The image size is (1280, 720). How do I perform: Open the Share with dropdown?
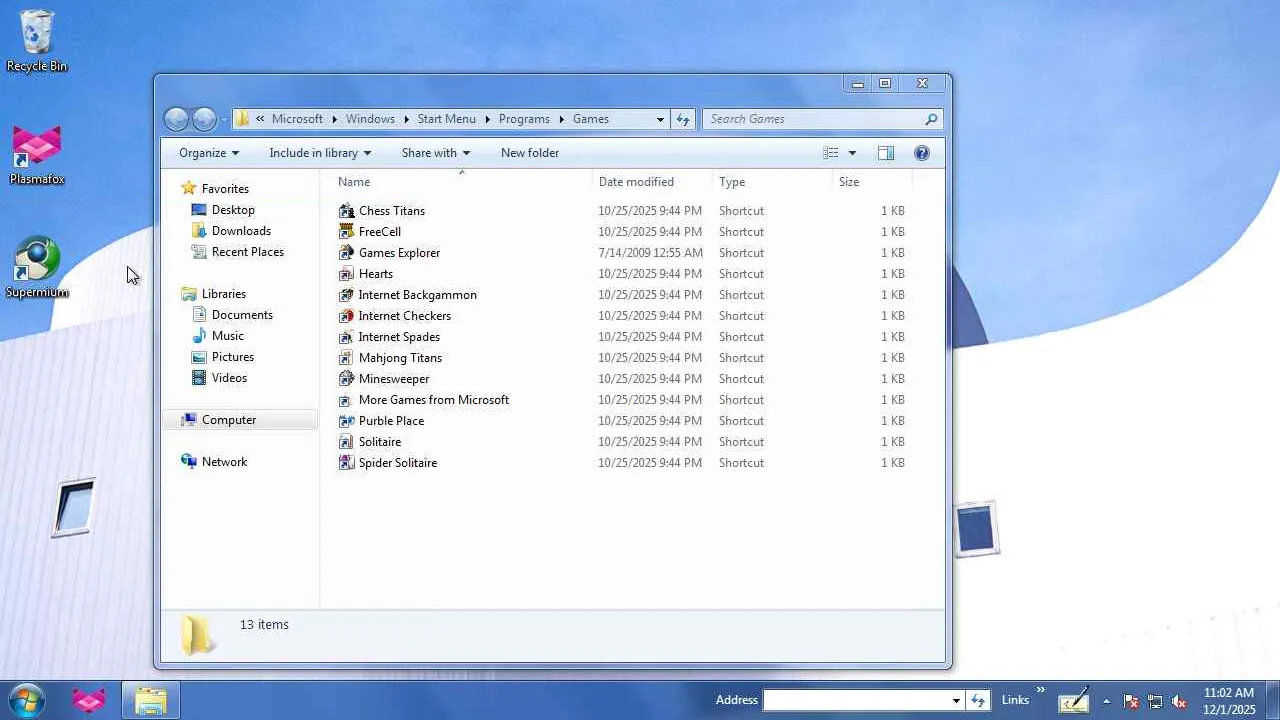tap(436, 153)
